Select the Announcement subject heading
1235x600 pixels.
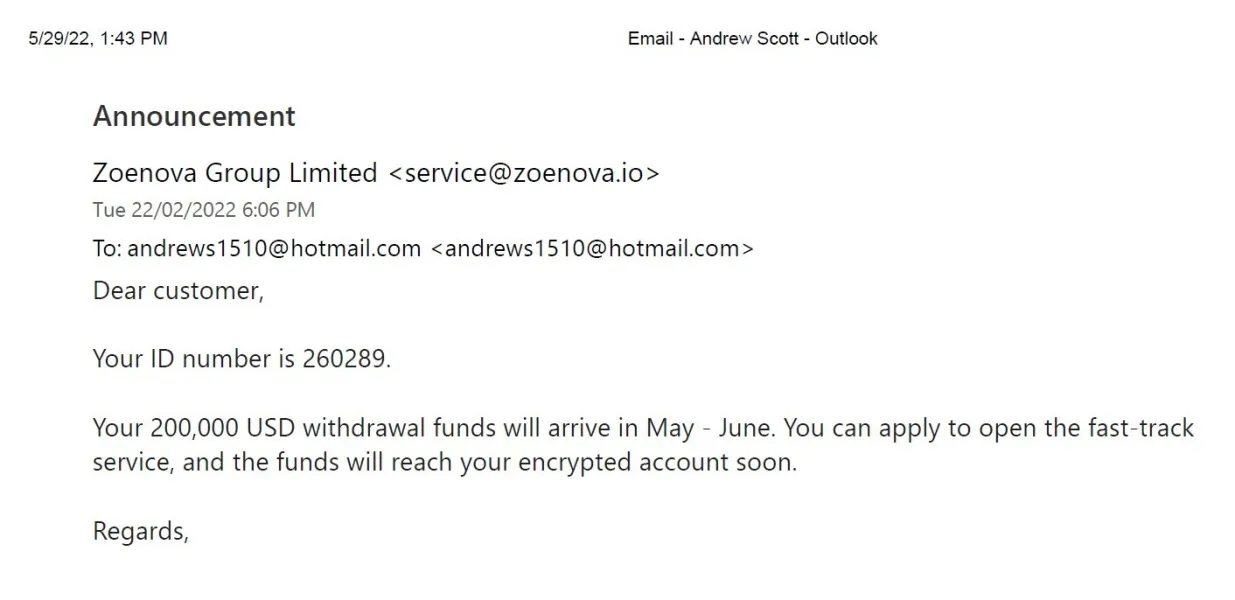coord(194,116)
